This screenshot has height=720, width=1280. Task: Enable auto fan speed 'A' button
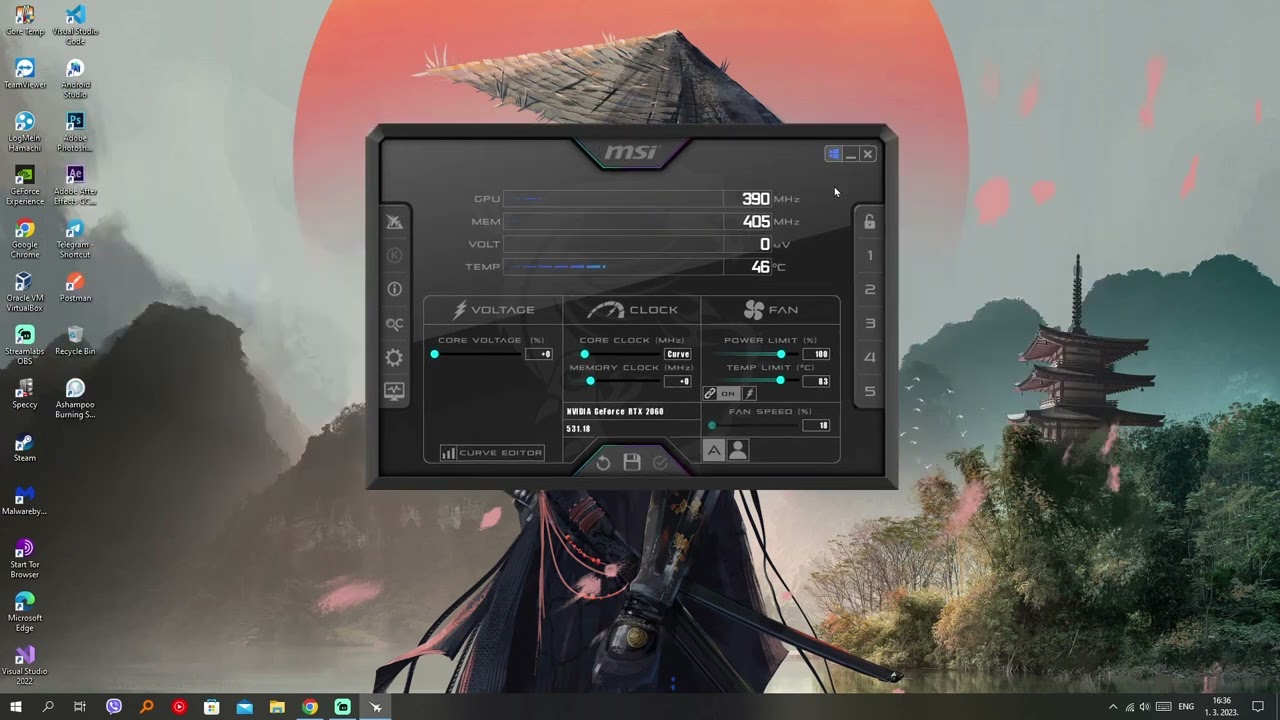coord(714,451)
